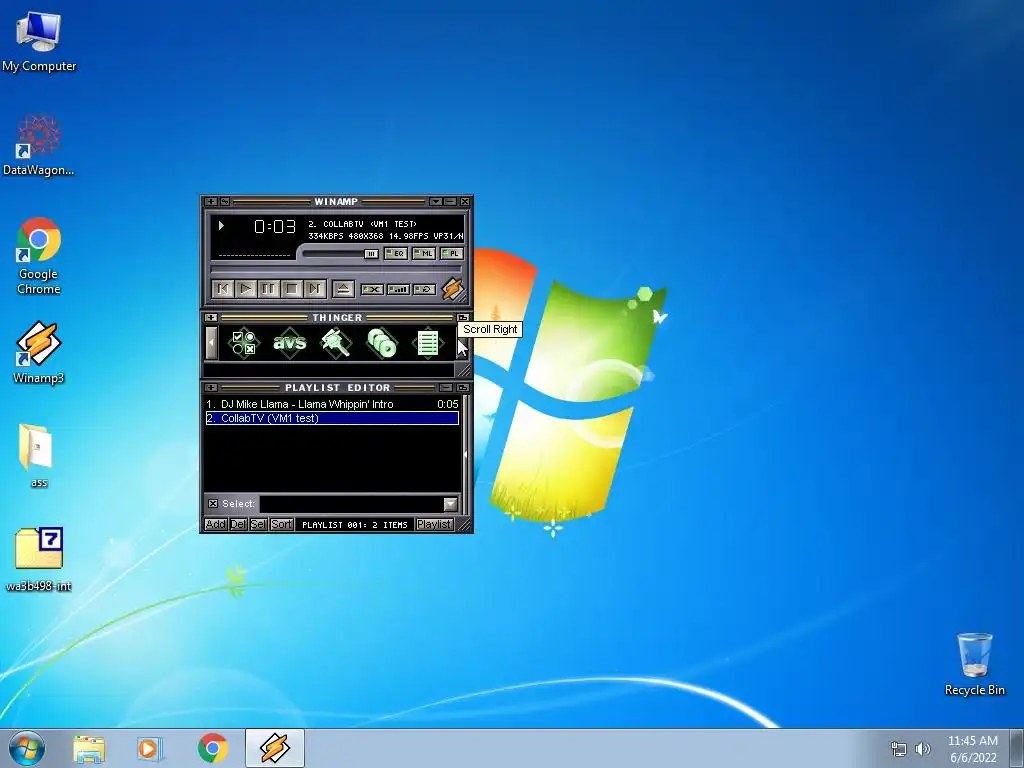Click Scroll Right arrow in Thinger
The width and height of the screenshot is (1024, 768).
pos(460,343)
